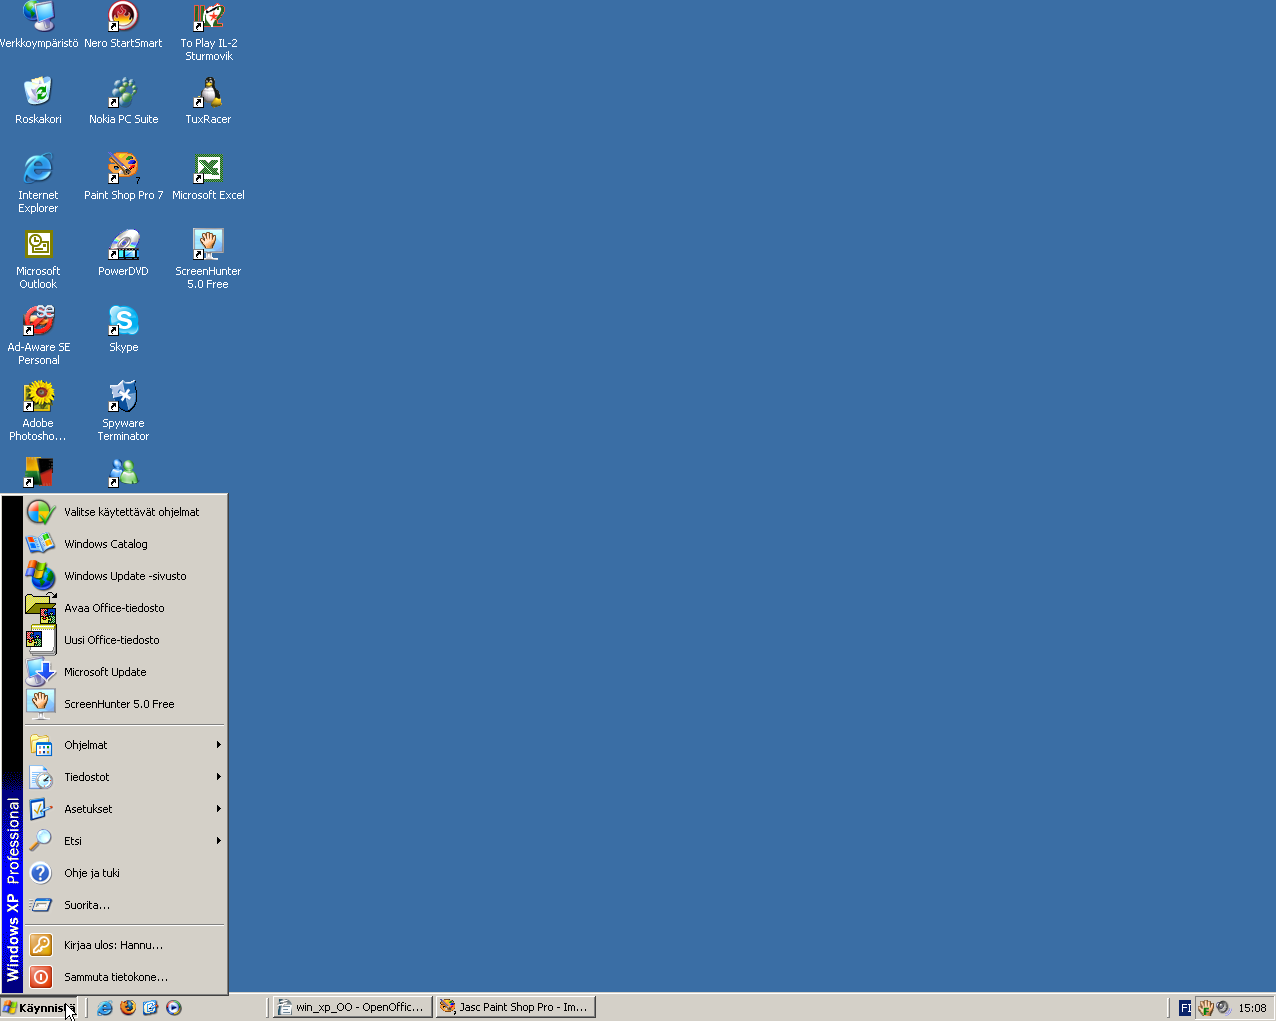Viewport: 1276px width, 1021px height.
Task: Open Microsoft Update from Start menu
Action: click(x=126, y=672)
